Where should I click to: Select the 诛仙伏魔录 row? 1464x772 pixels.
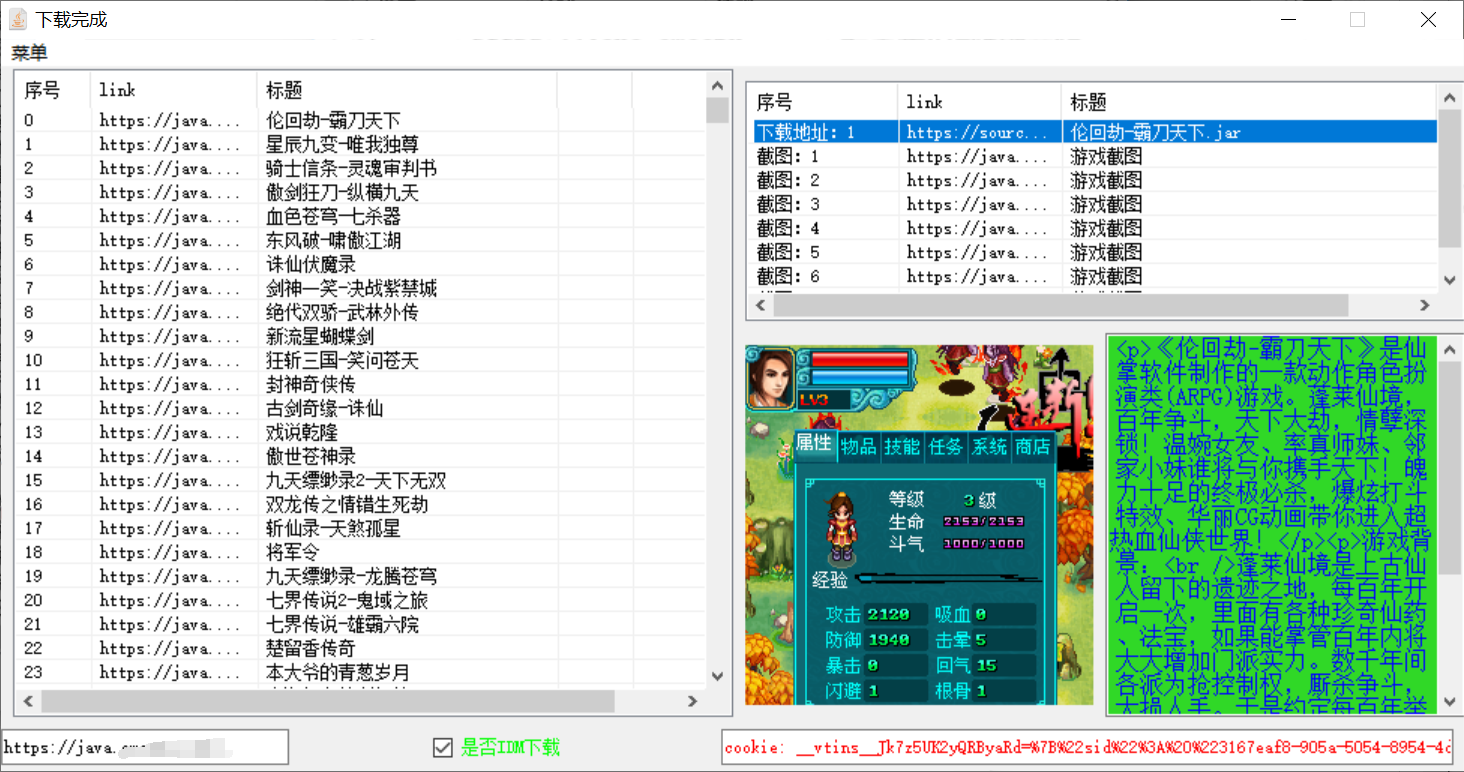[x=360, y=265]
